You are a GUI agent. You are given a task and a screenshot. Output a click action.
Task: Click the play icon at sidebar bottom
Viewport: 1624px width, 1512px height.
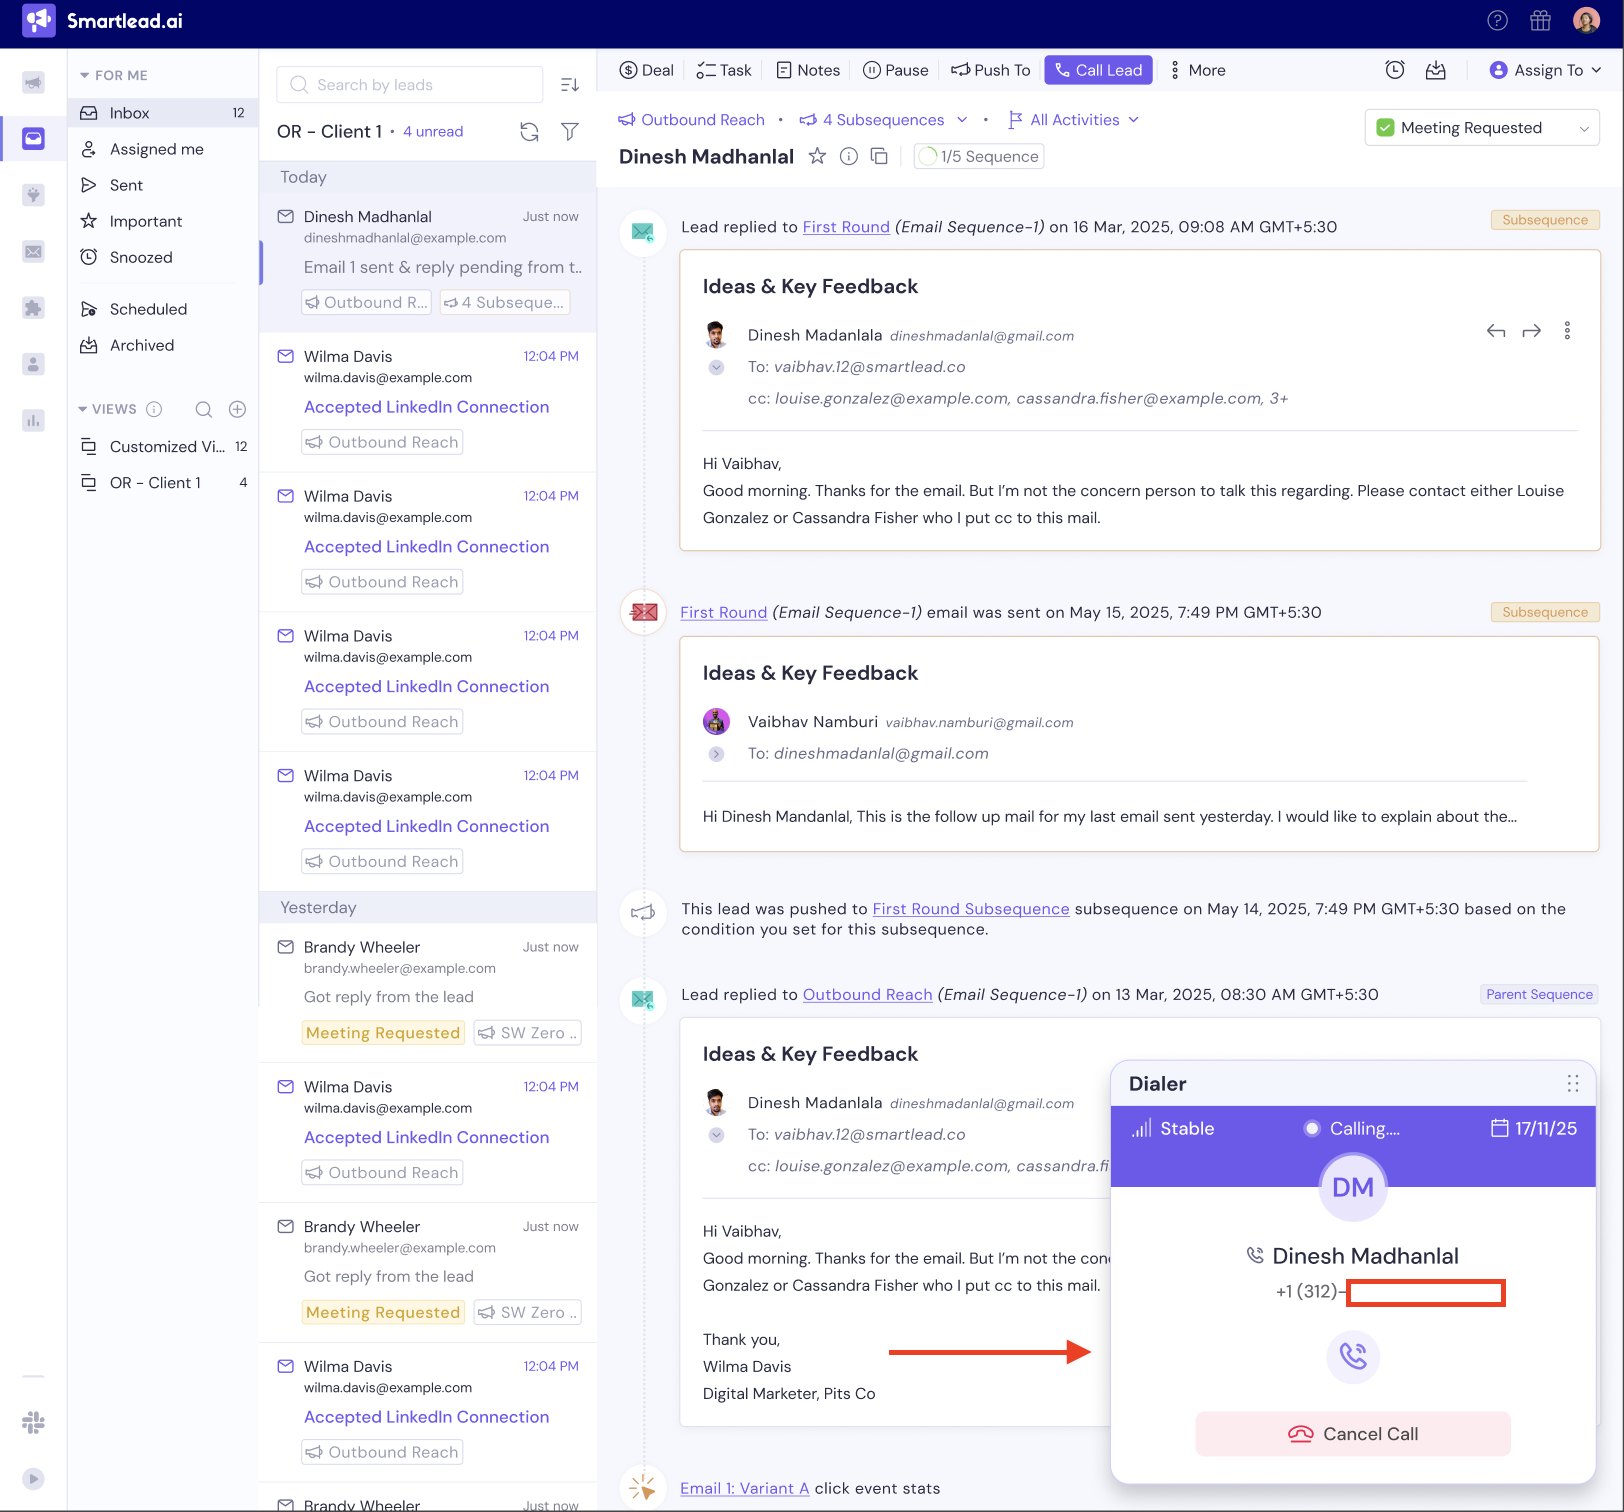(33, 1479)
